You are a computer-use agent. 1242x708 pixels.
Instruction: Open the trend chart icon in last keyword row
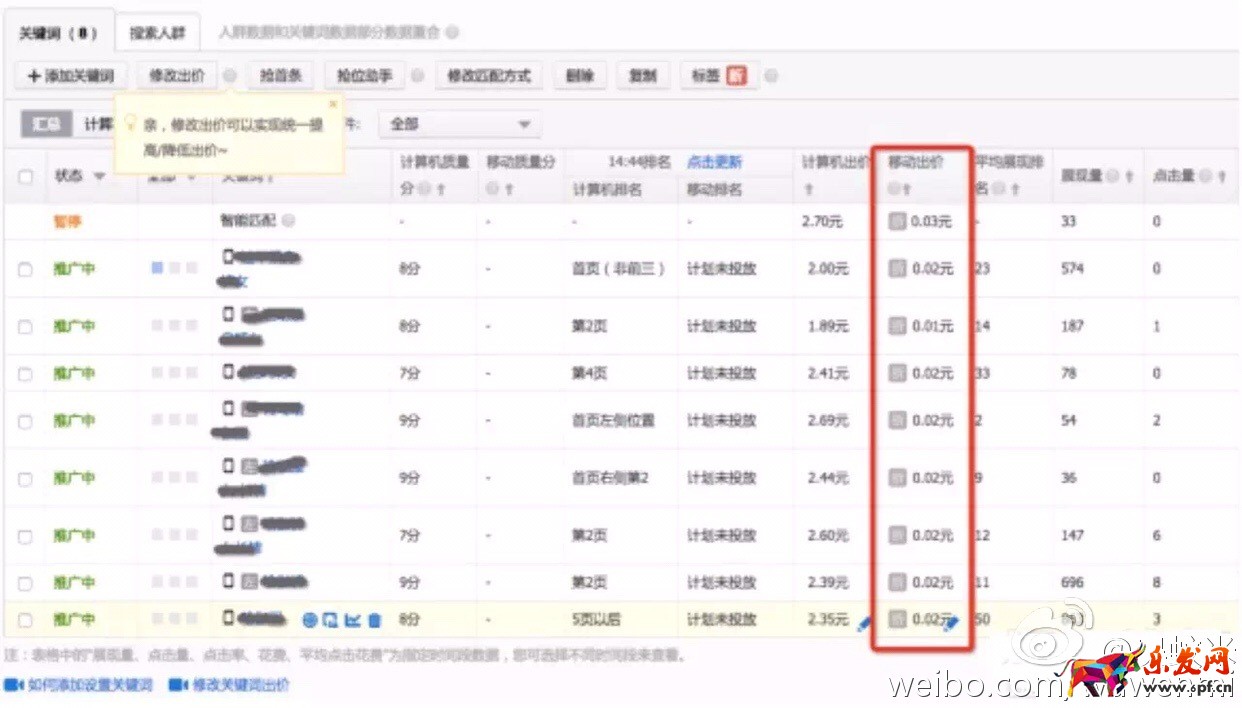point(352,620)
